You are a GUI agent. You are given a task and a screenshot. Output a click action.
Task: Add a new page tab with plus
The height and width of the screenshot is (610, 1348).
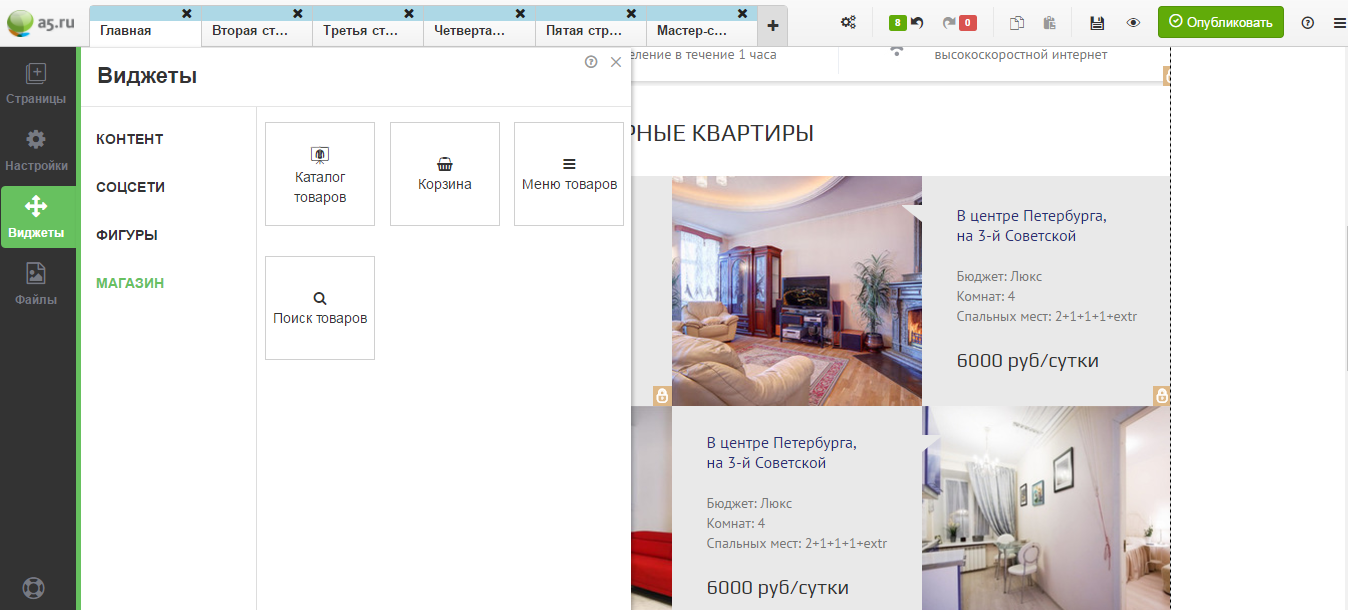tap(773, 27)
